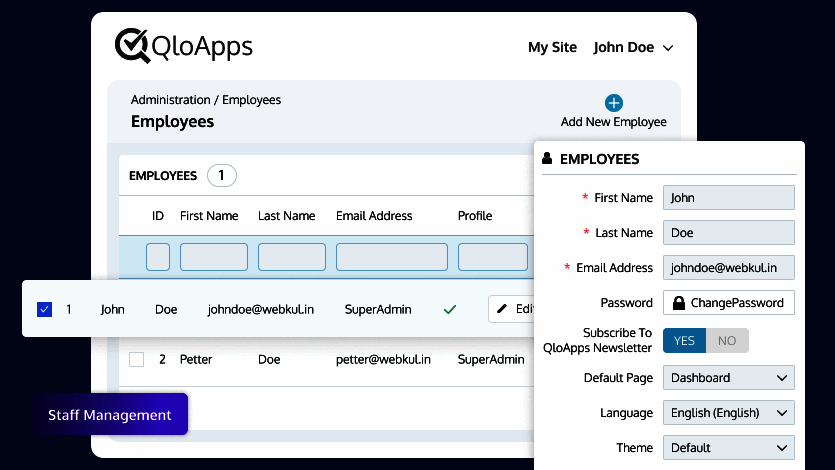The height and width of the screenshot is (470, 835).
Task: Click the plus icon to add employee
Action: (x=614, y=103)
